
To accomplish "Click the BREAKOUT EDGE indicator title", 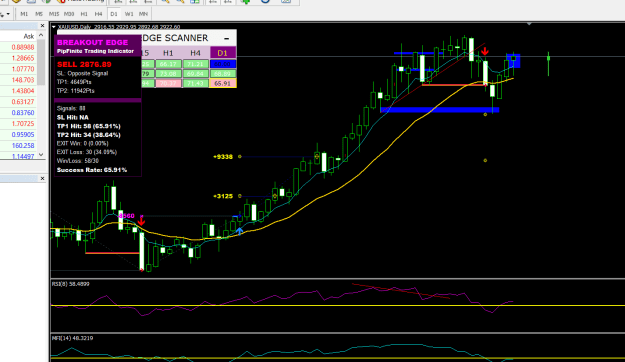I will click(92, 42).
